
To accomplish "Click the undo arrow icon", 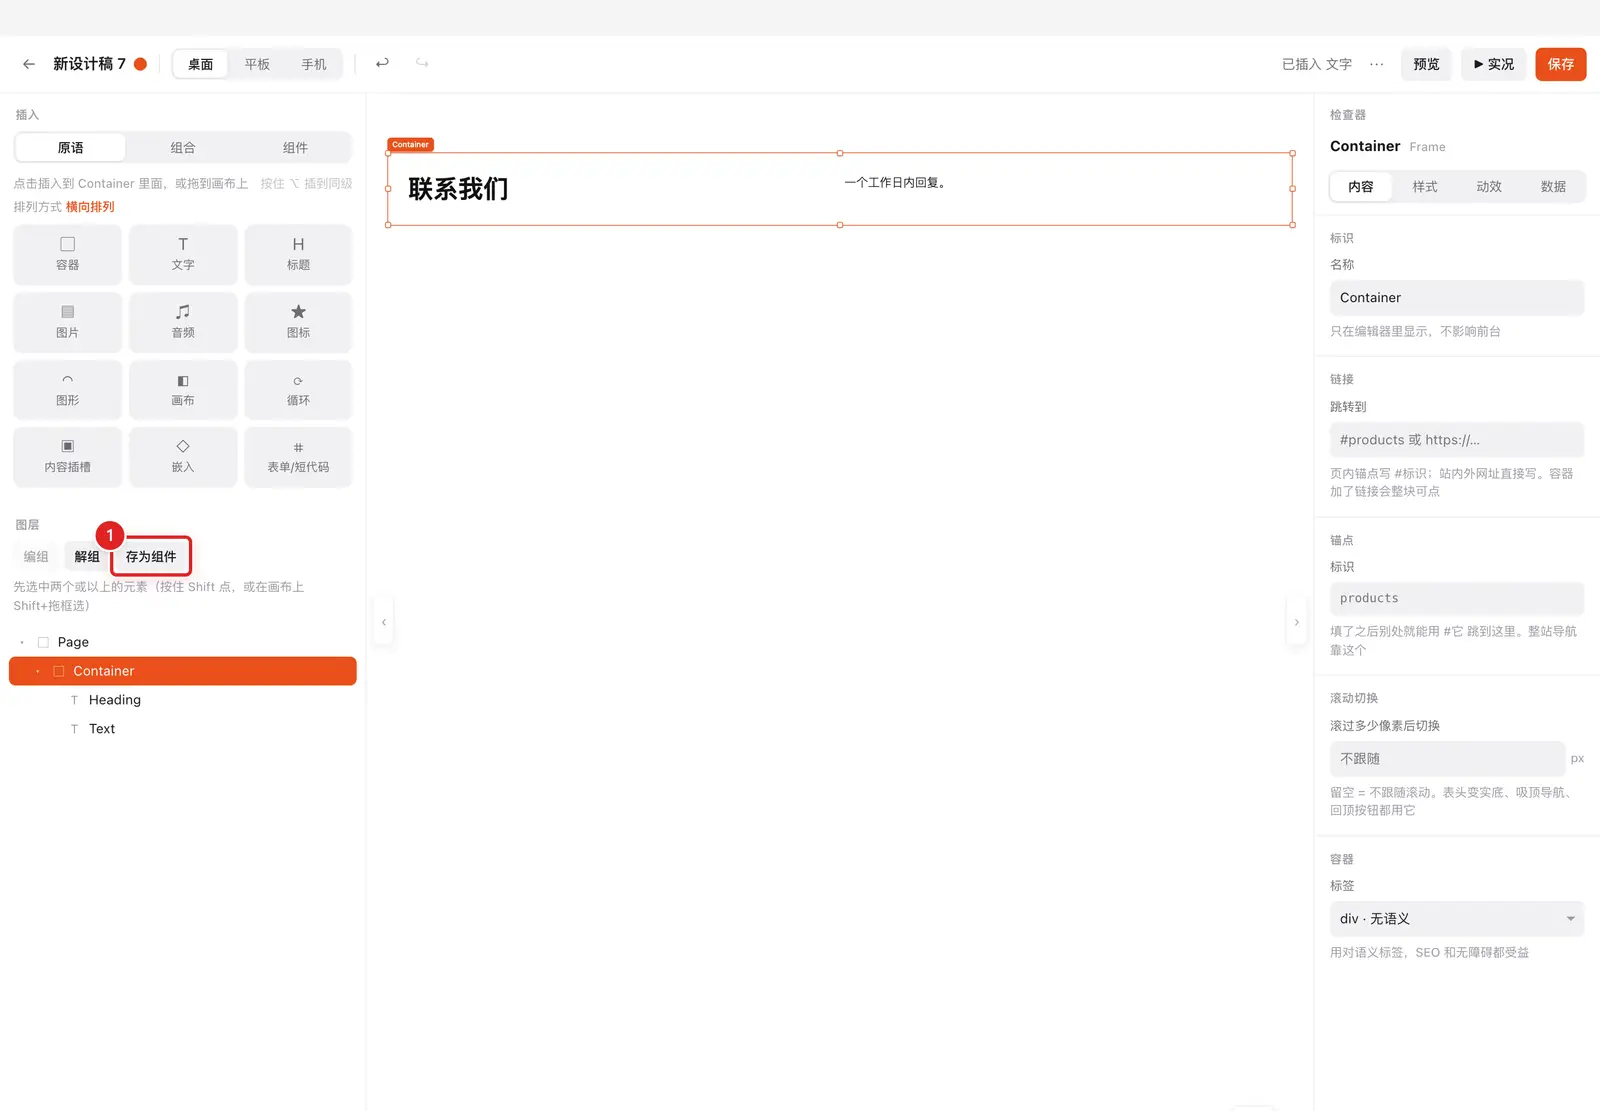I will coord(382,63).
